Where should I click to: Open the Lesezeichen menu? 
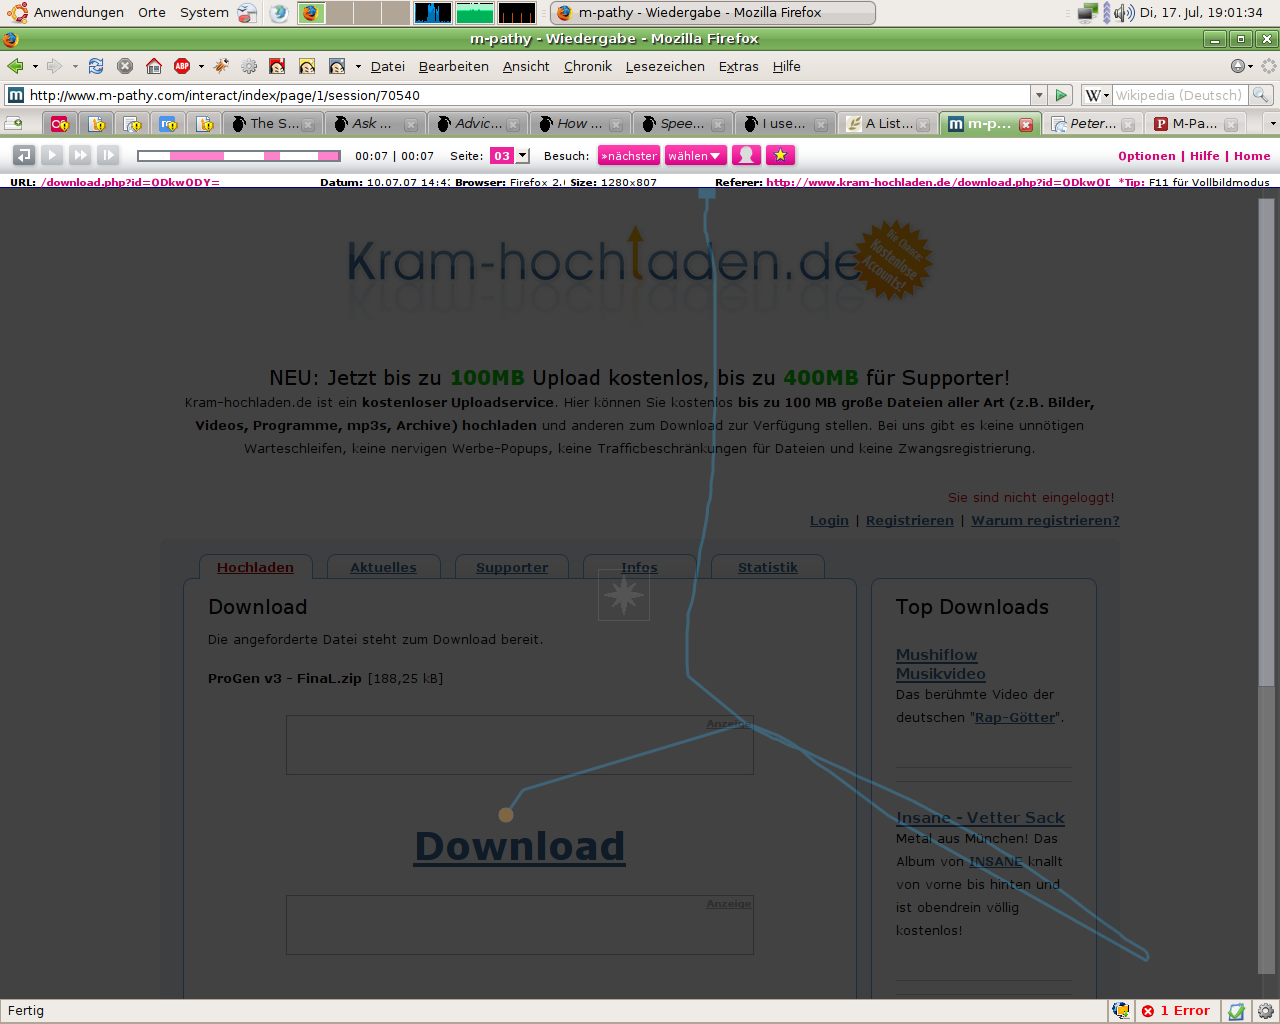pyautogui.click(x=665, y=66)
